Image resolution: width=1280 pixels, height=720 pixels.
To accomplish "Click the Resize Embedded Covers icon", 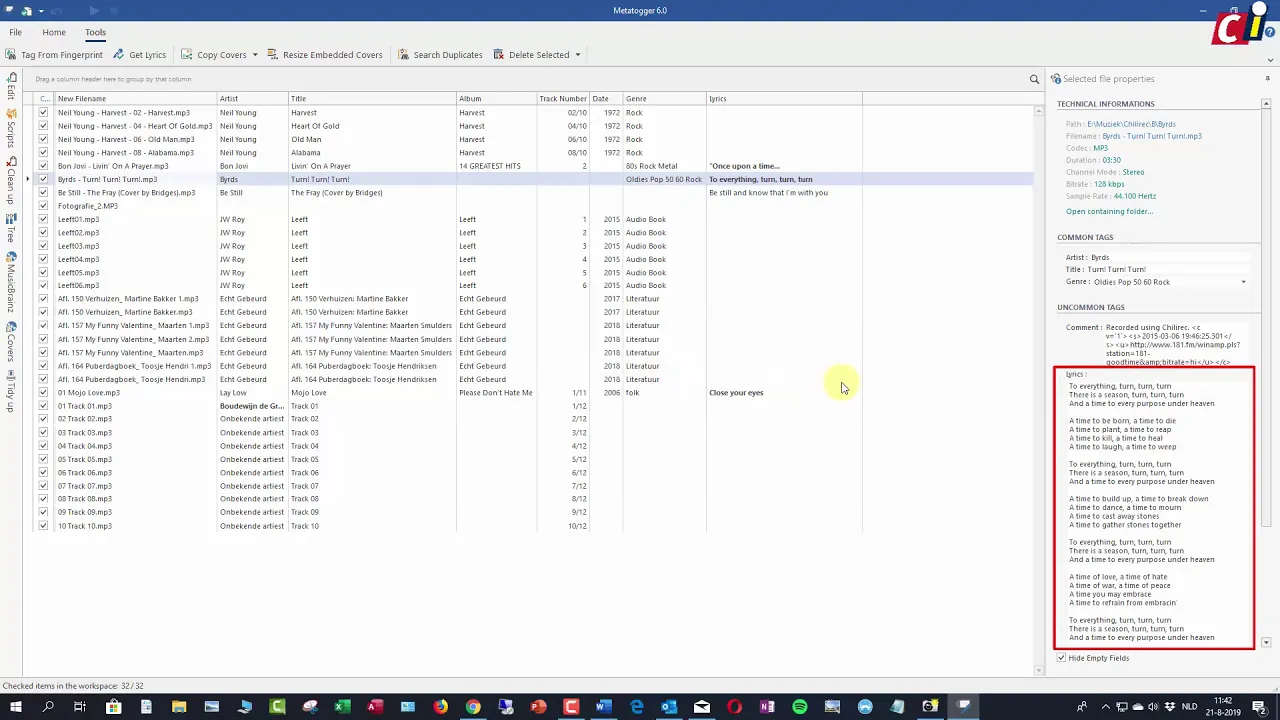I will coord(273,55).
